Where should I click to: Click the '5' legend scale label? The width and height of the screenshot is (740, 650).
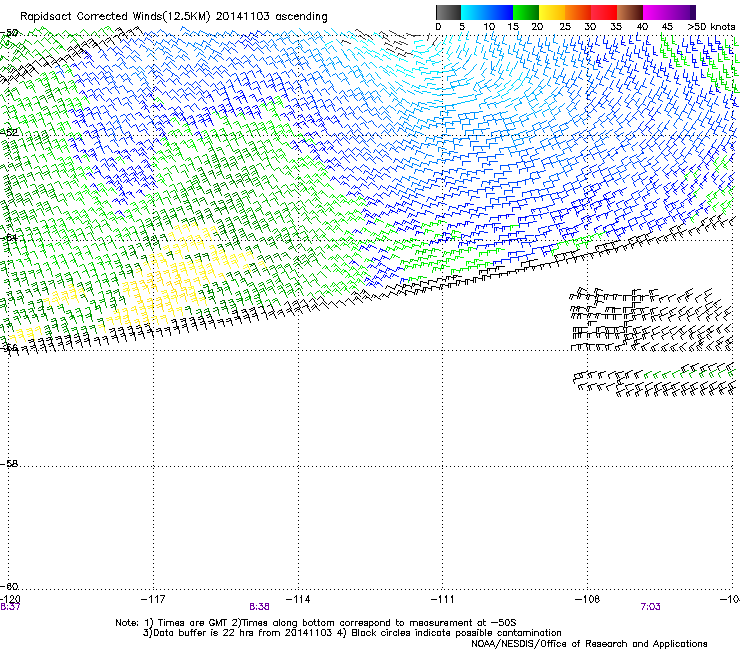[462, 27]
